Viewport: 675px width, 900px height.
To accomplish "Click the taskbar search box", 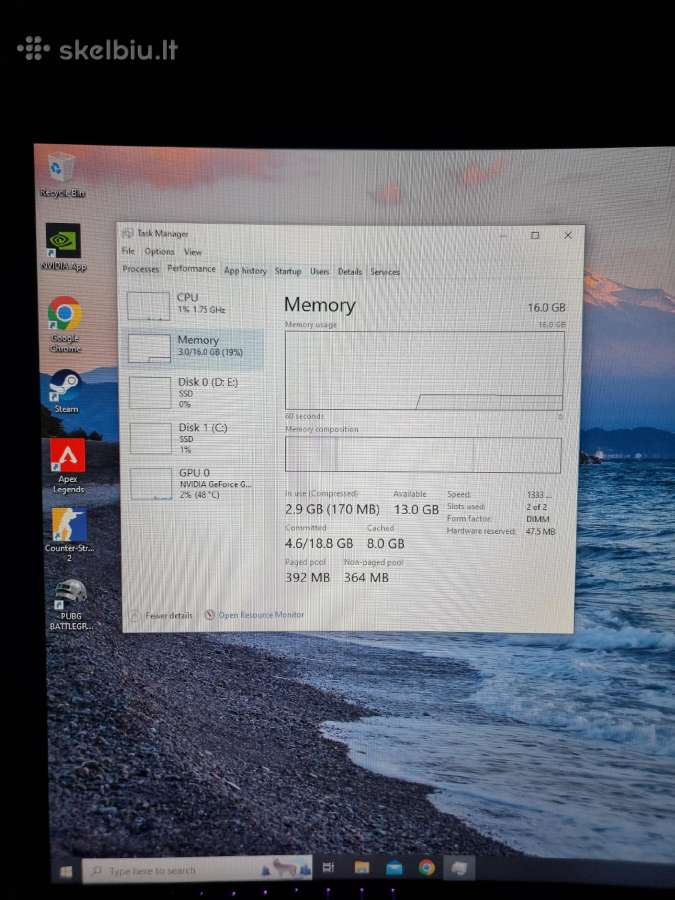I will coord(197,870).
